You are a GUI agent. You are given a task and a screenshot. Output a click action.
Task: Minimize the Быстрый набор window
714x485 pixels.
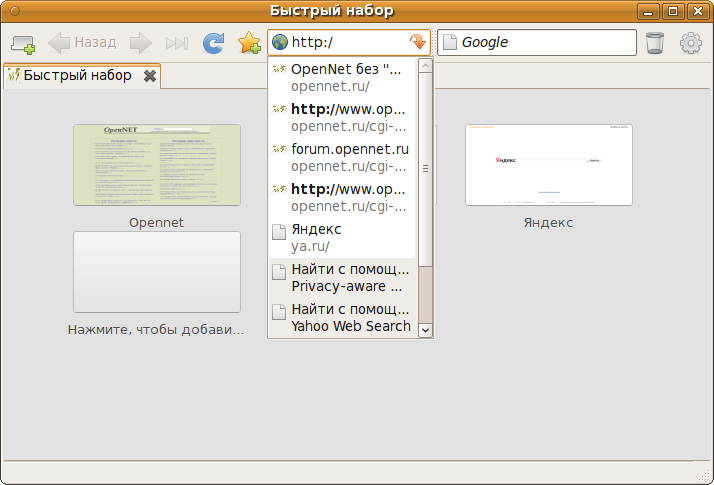point(648,11)
